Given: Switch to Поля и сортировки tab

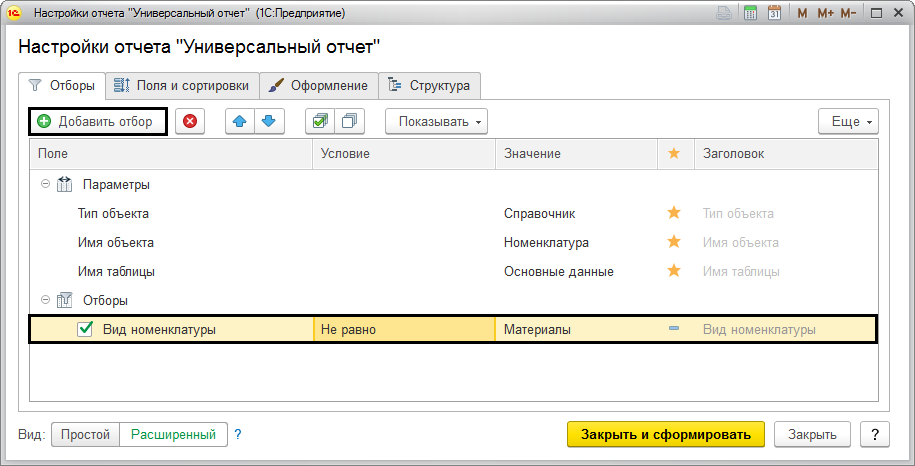Looking at the screenshot, I should 183,85.
